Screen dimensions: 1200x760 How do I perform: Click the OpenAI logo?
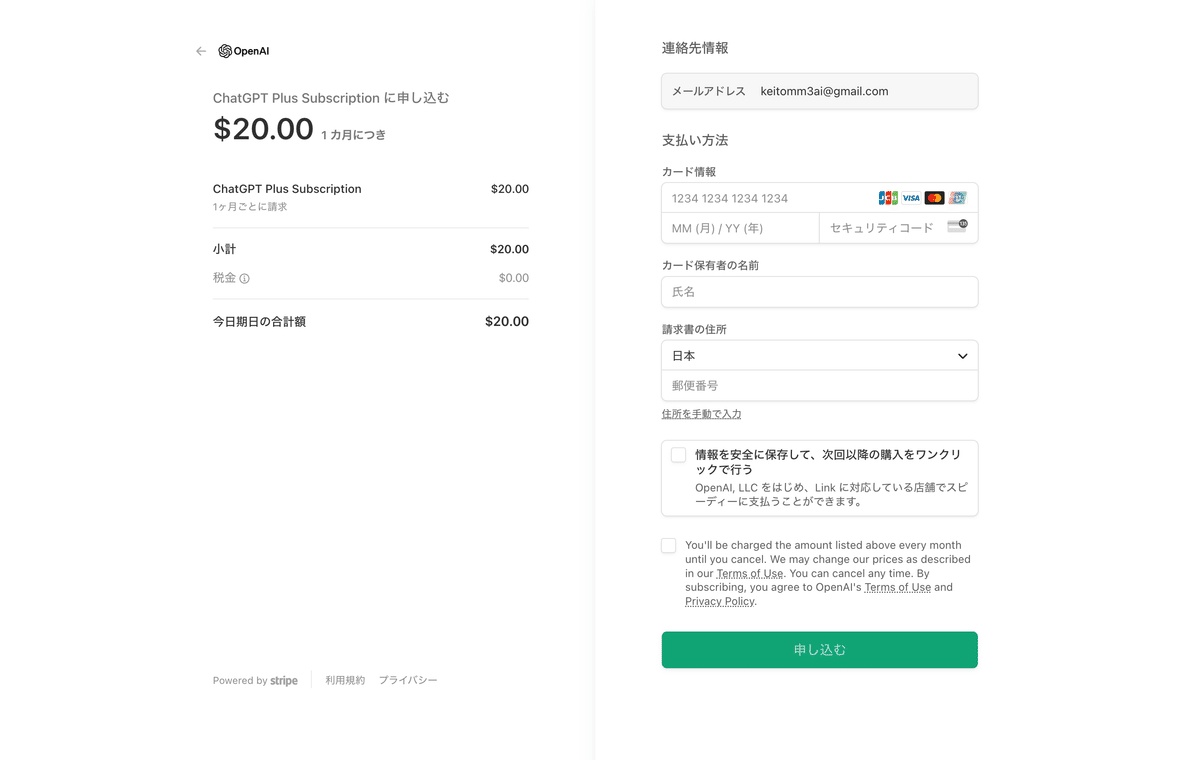pyautogui.click(x=243, y=51)
